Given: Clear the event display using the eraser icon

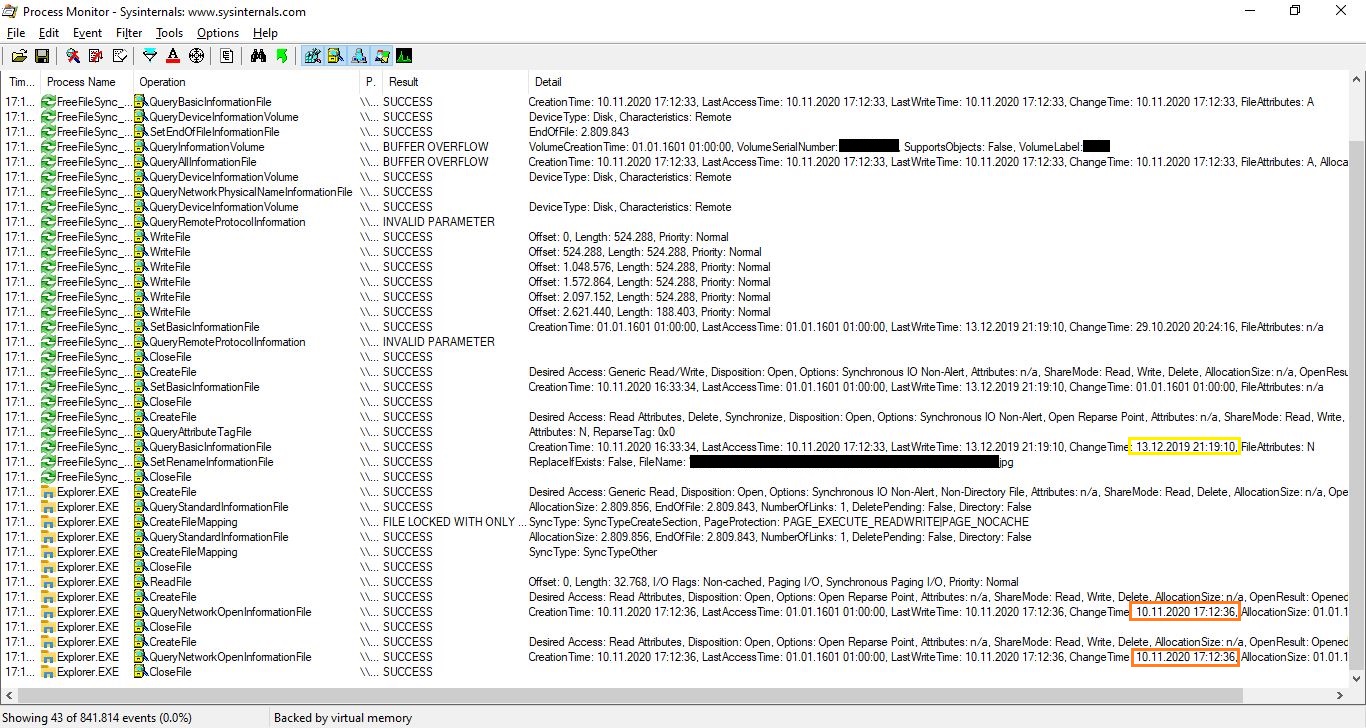Looking at the screenshot, I should click(x=119, y=56).
